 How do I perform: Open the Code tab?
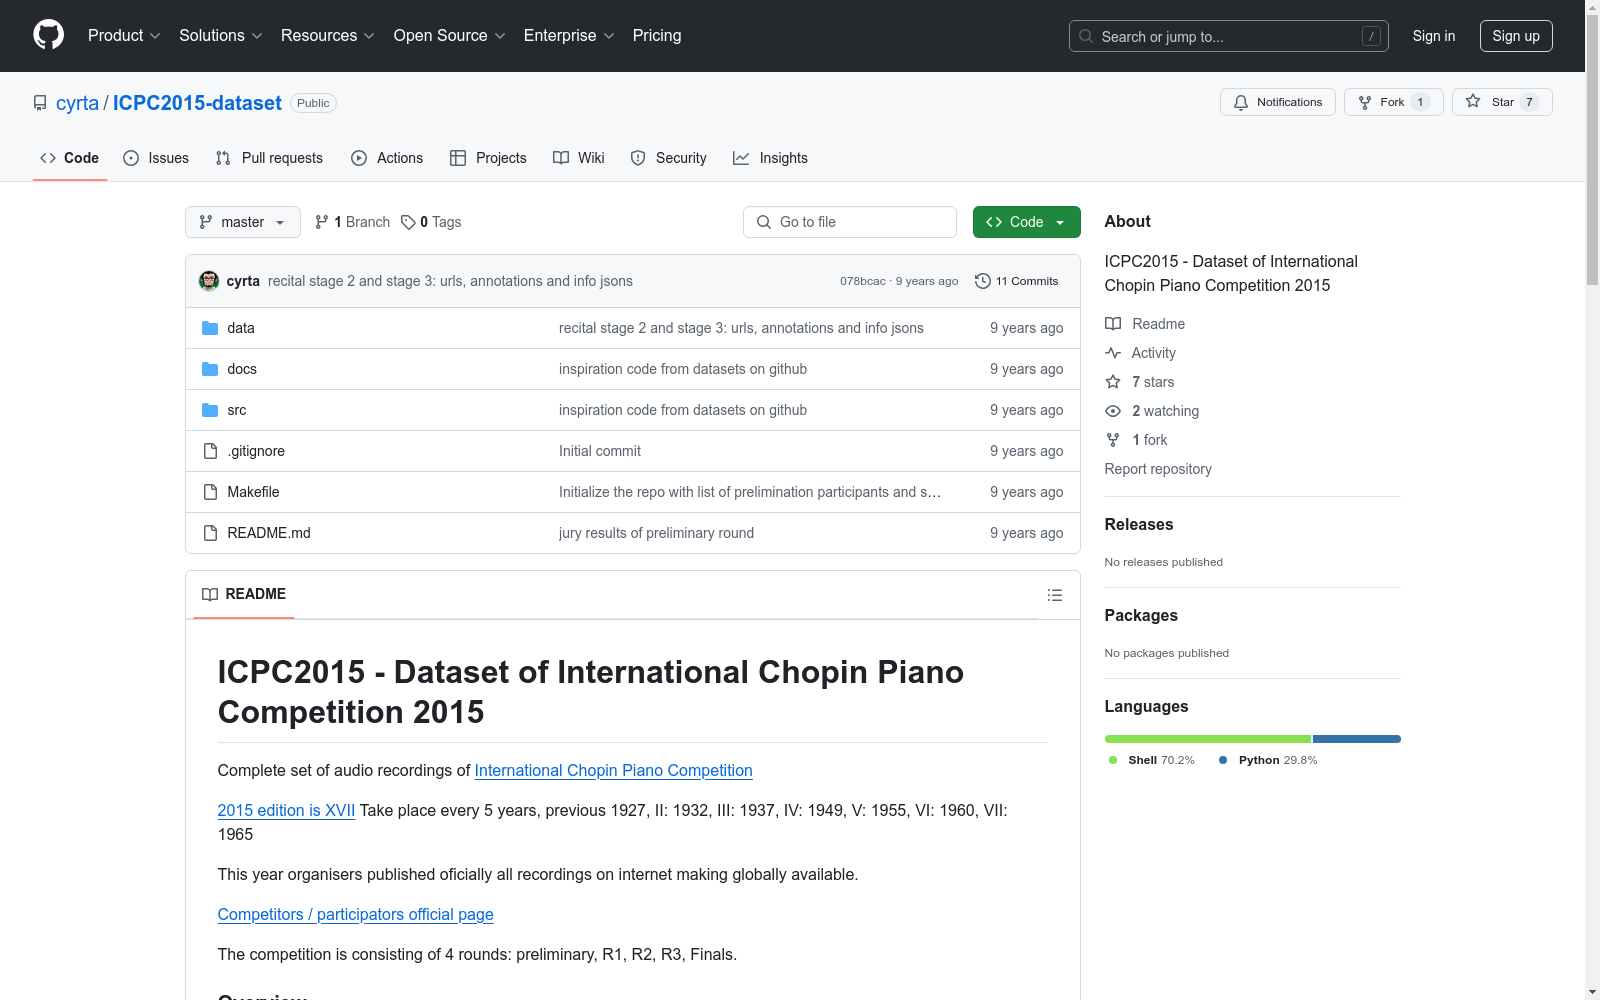(70, 158)
